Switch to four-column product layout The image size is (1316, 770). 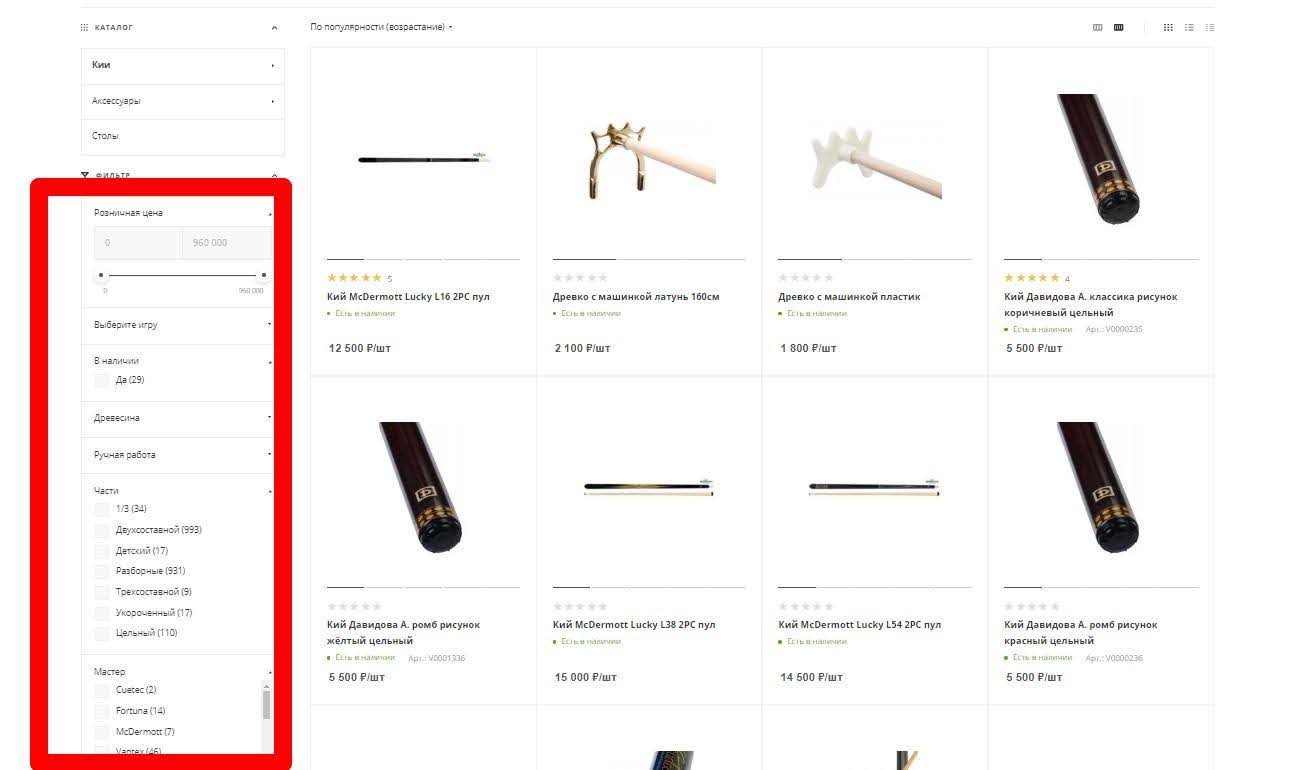(1118, 27)
